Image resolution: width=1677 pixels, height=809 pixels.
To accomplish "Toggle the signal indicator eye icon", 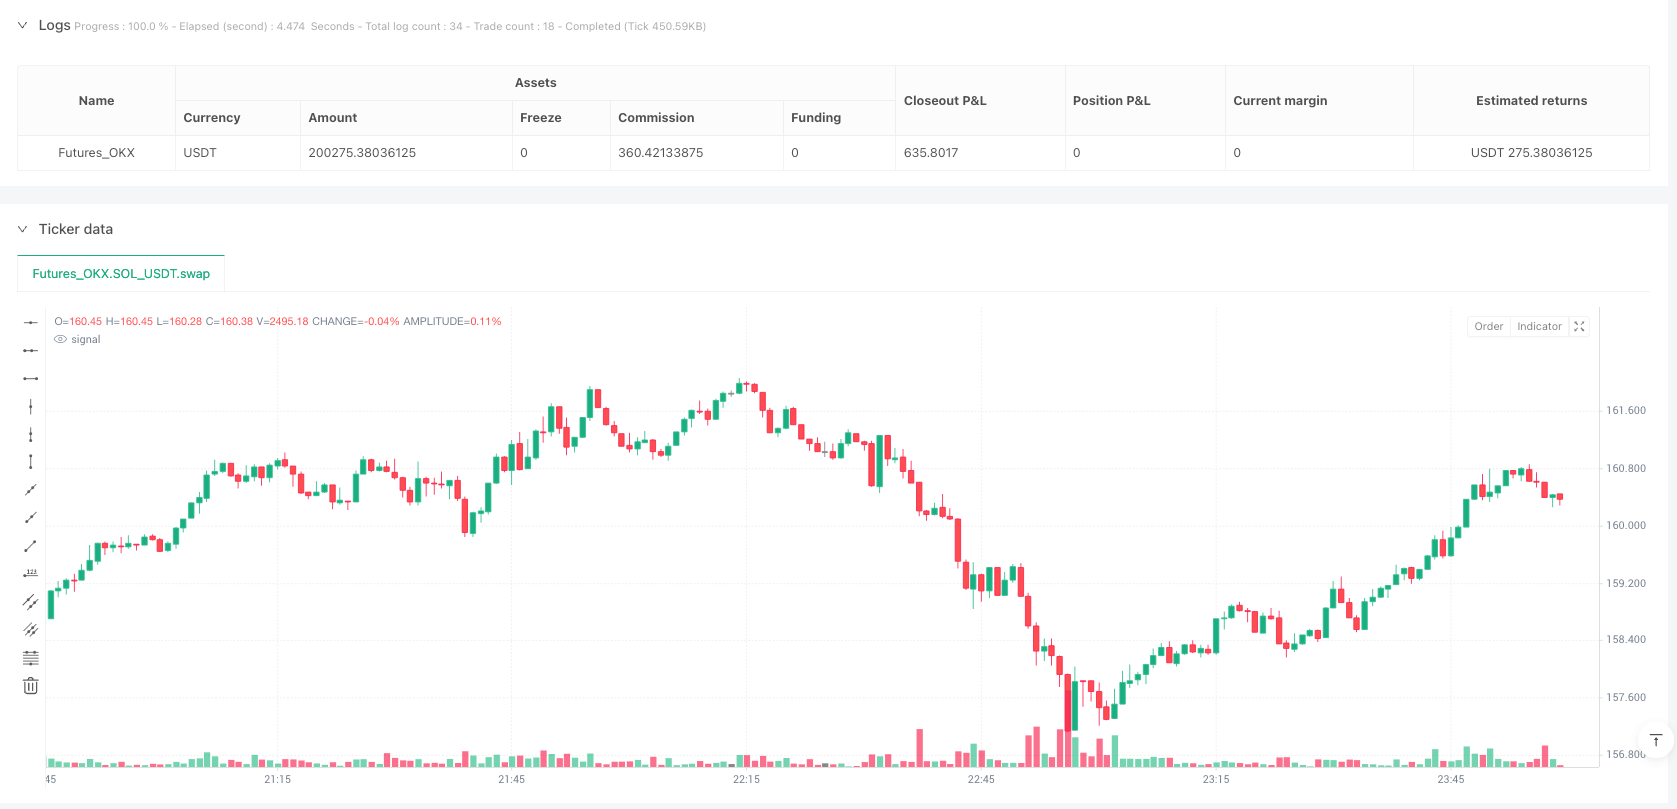I will click(60, 340).
